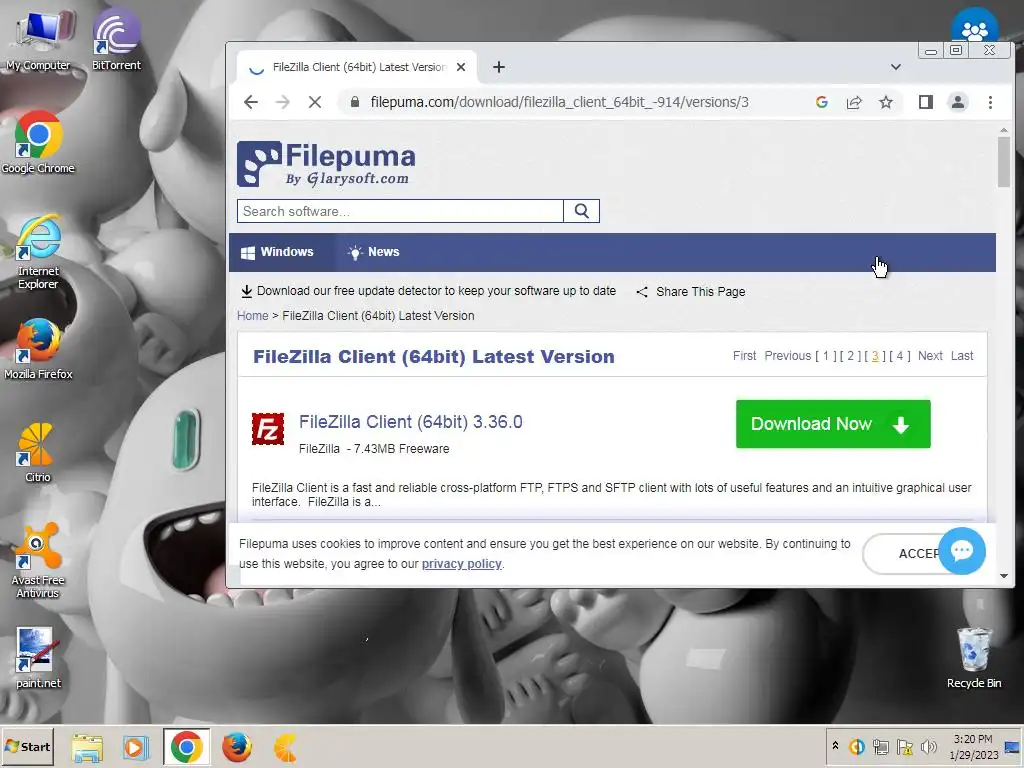Viewport: 1024px width, 768px height.
Task: Open the paint.net desktop shortcut
Action: point(38,658)
